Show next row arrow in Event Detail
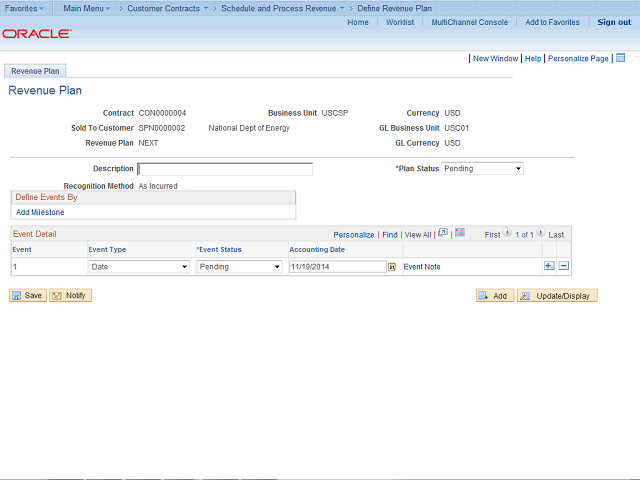 (x=540, y=233)
